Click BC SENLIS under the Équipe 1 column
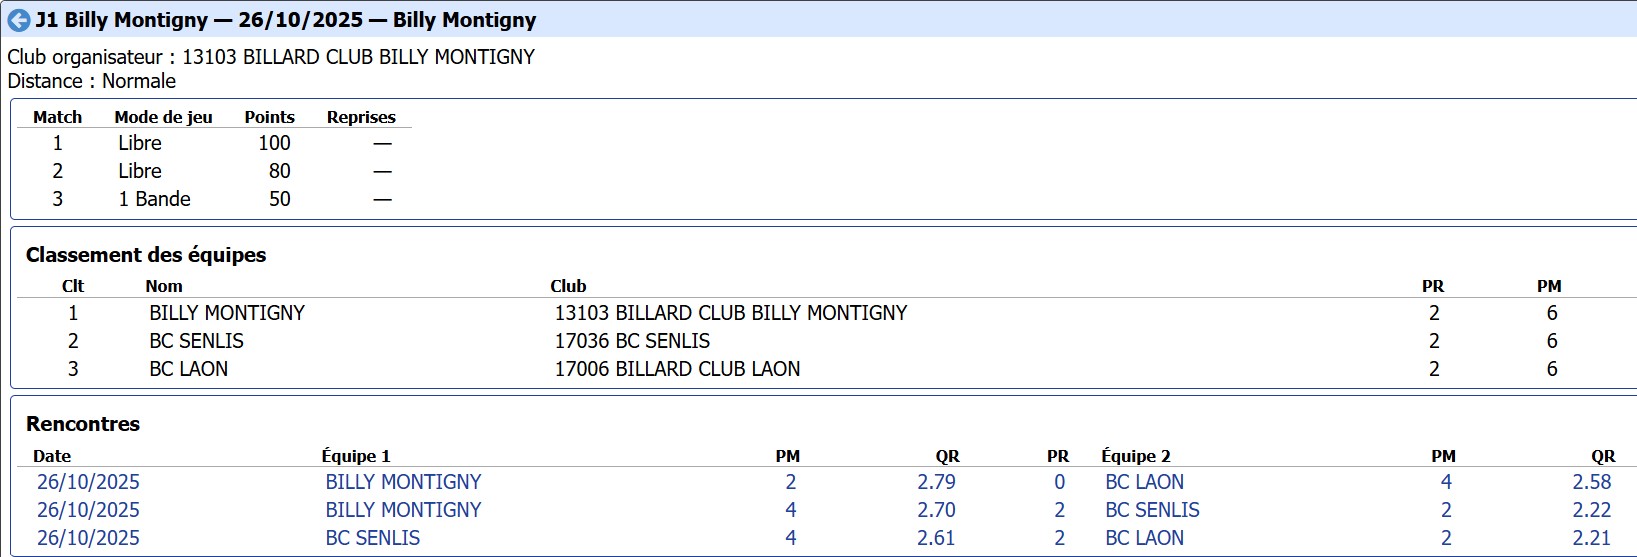Image resolution: width=1637 pixels, height=557 pixels. pos(372,538)
